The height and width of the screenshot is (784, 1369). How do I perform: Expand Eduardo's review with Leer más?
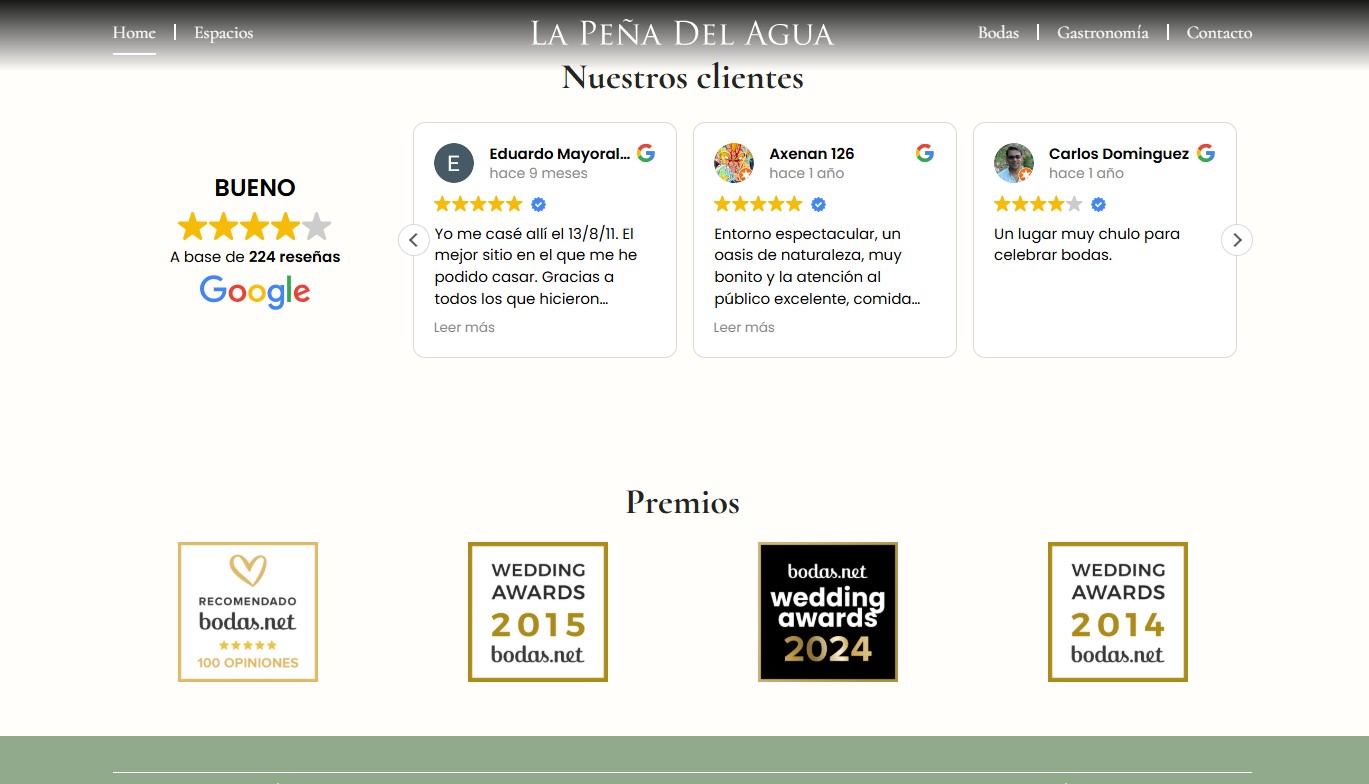point(464,327)
